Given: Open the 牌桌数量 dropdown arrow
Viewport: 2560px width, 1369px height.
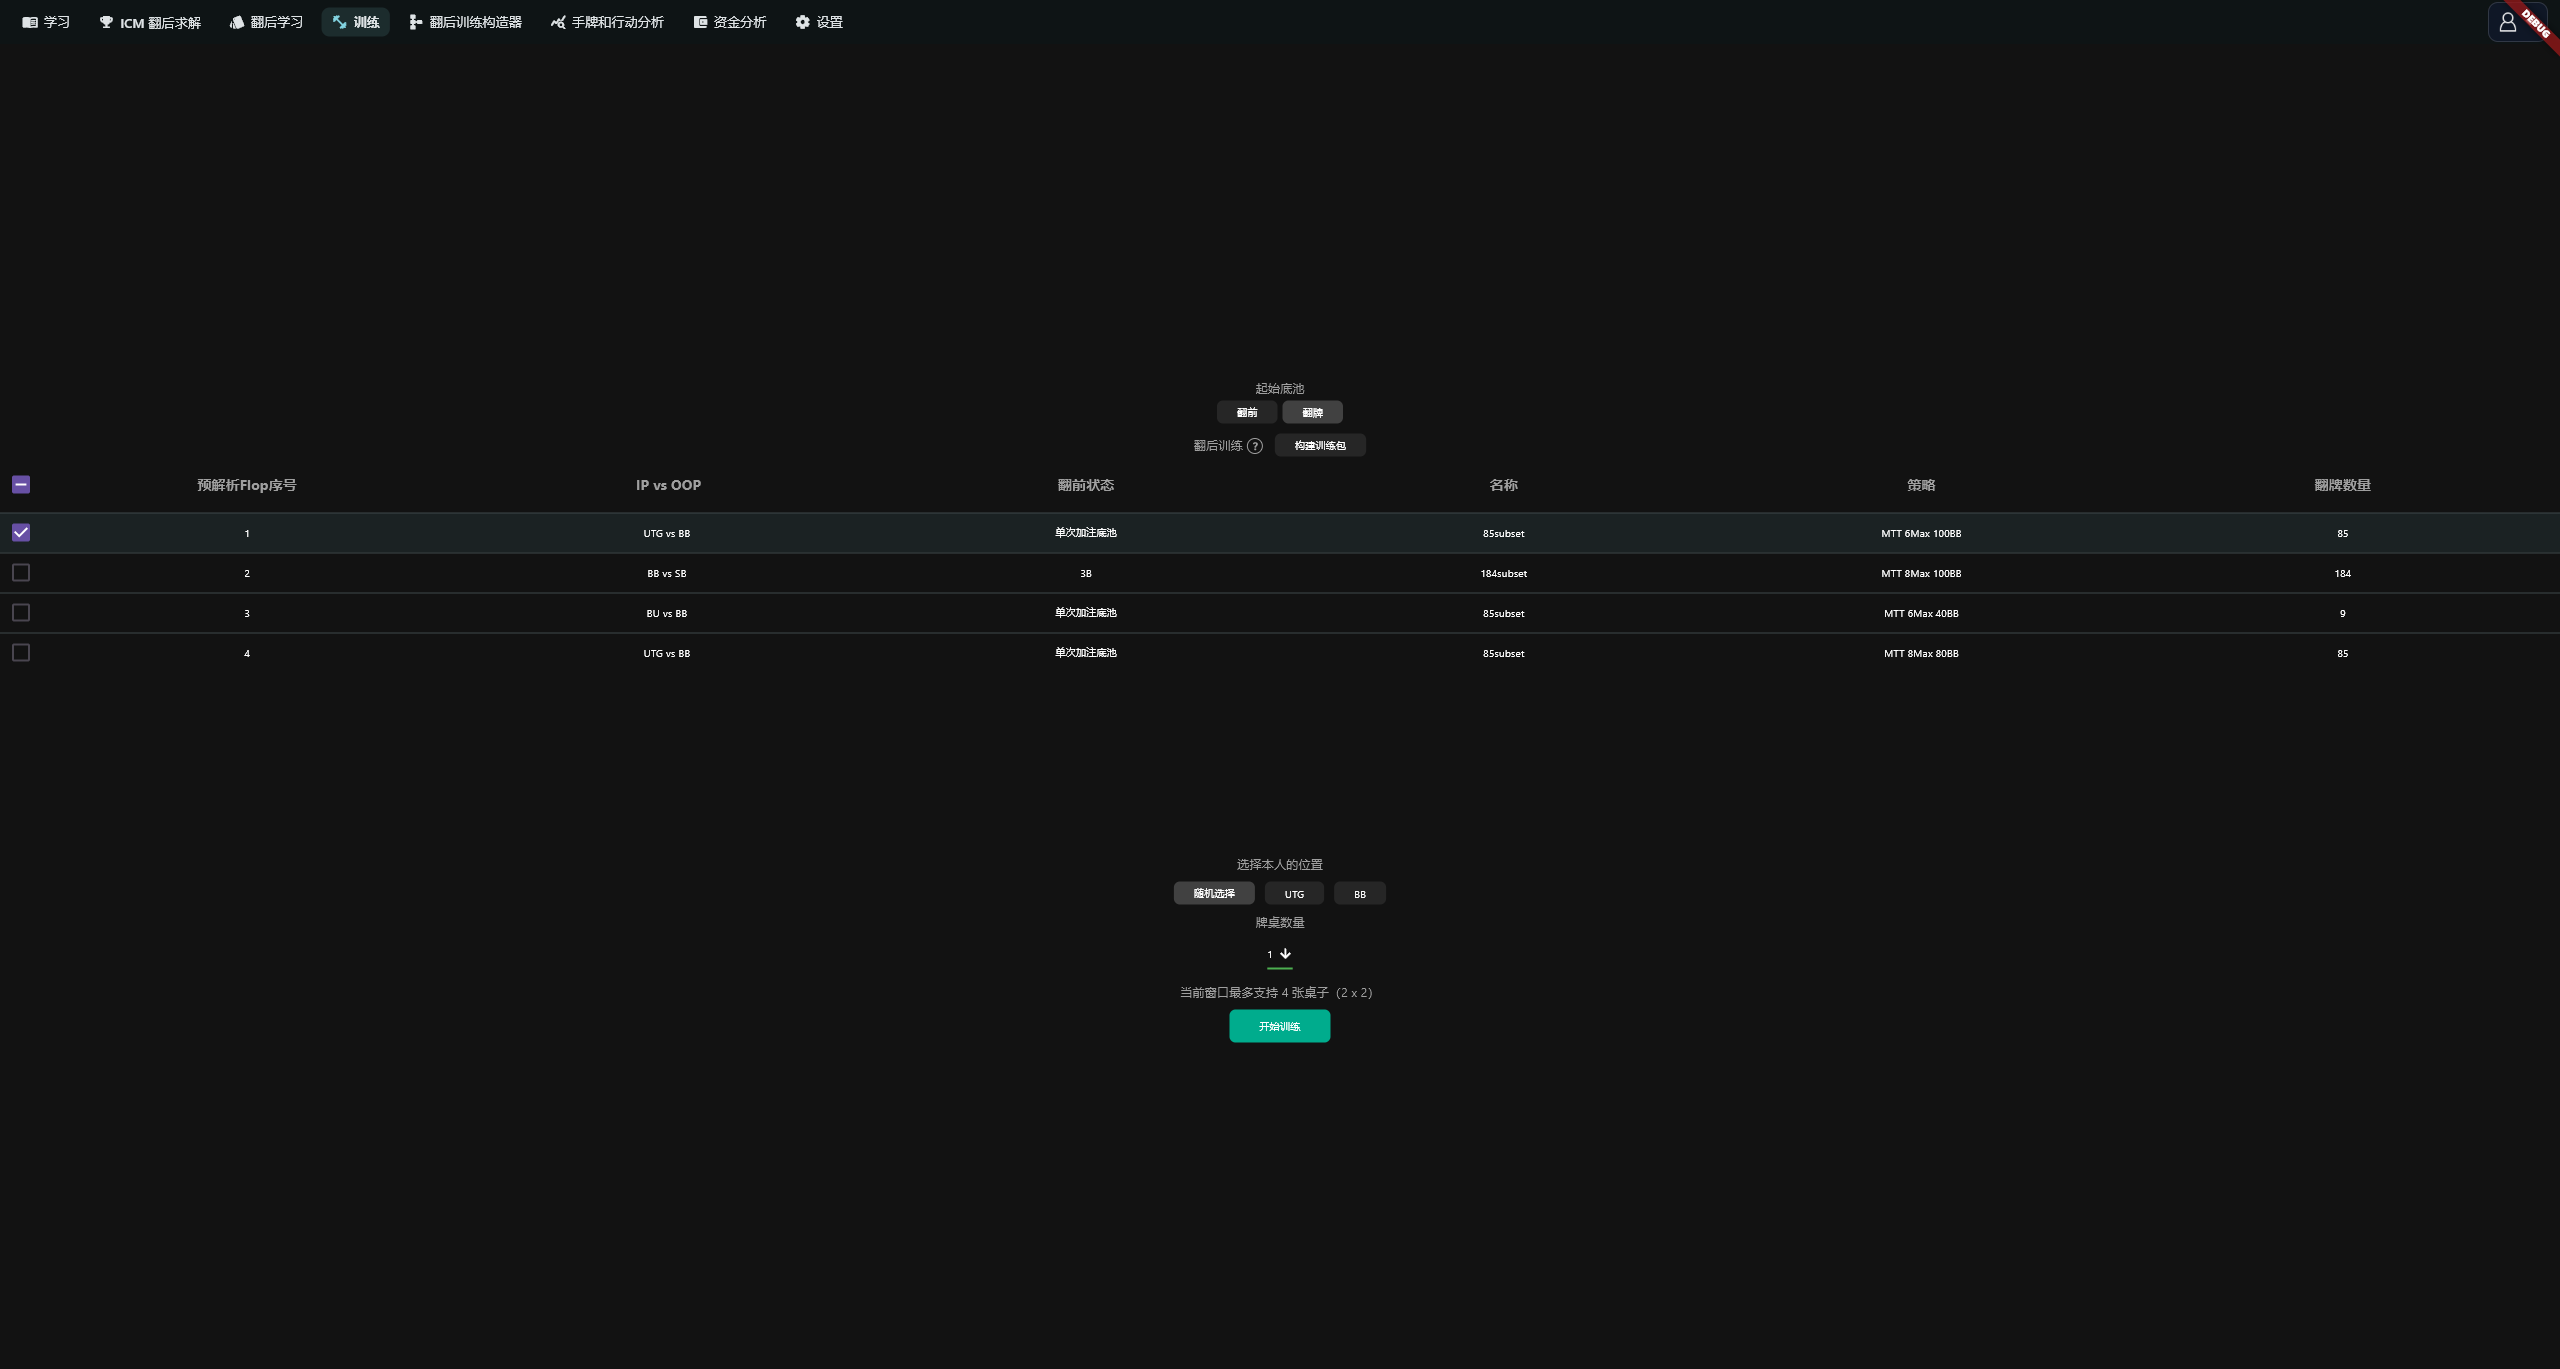Looking at the screenshot, I should pyautogui.click(x=1285, y=954).
